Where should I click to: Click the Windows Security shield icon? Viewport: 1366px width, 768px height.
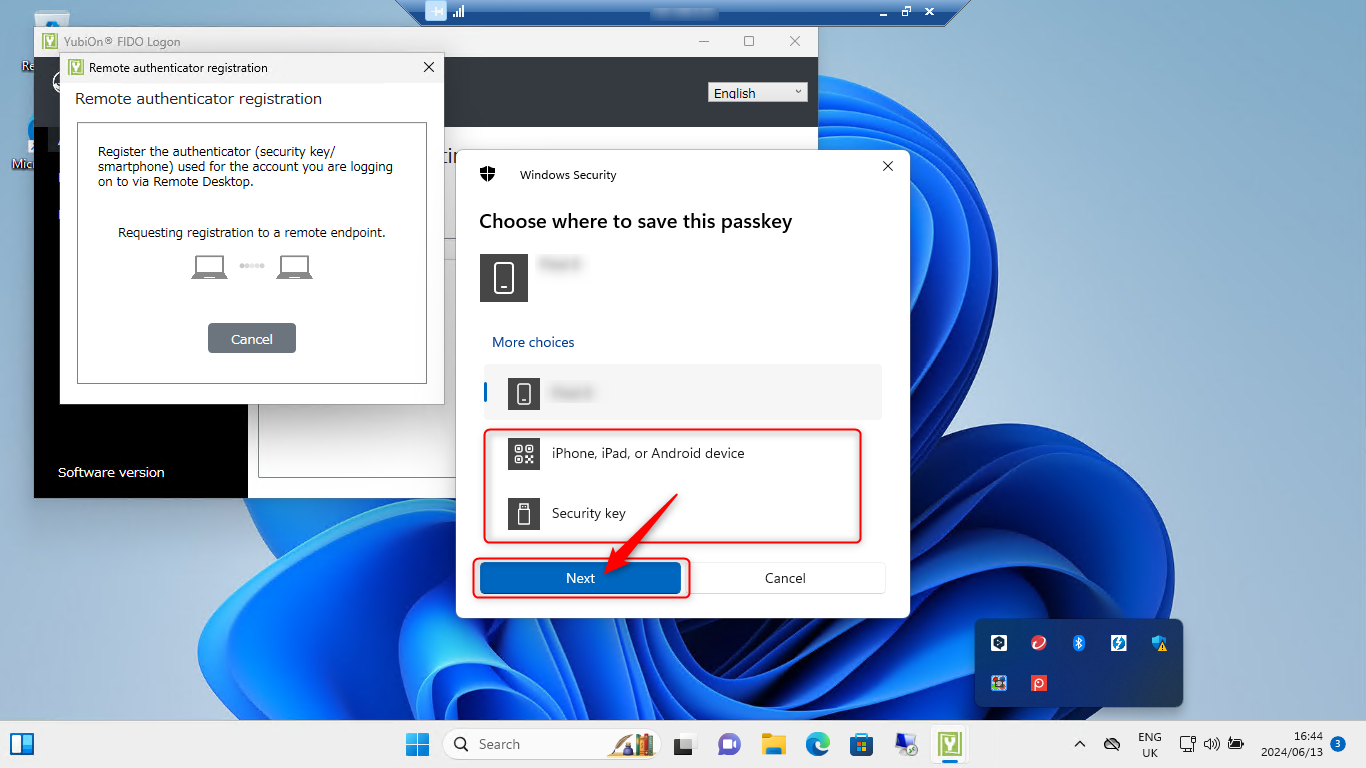488,174
